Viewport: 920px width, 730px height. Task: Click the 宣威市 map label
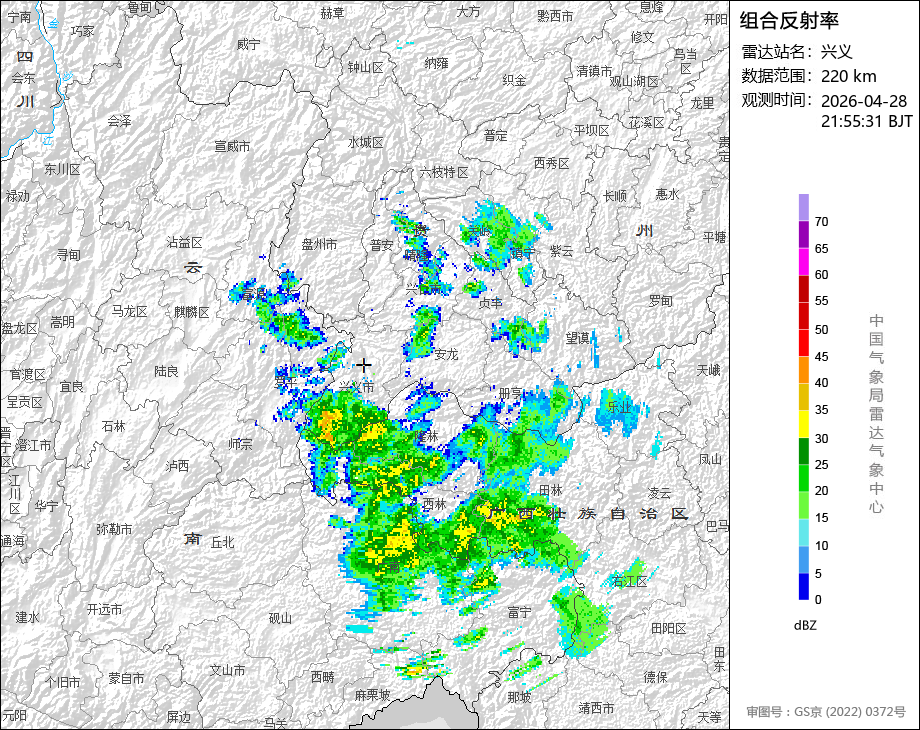tap(232, 146)
